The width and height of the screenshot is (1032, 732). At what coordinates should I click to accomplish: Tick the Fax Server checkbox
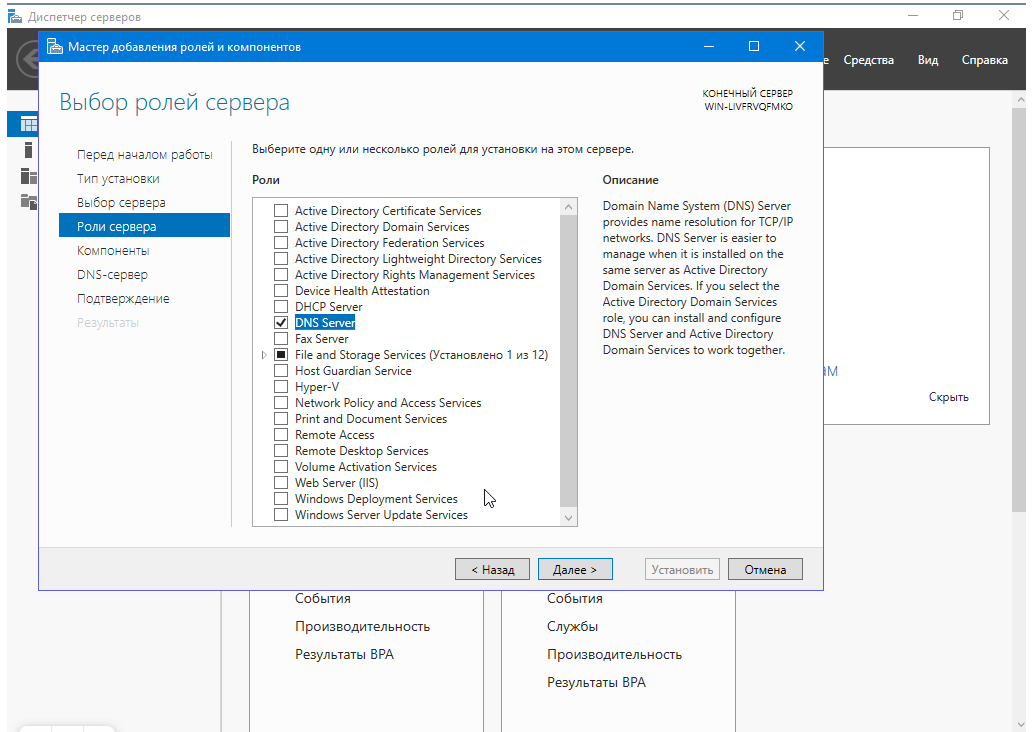pos(281,339)
